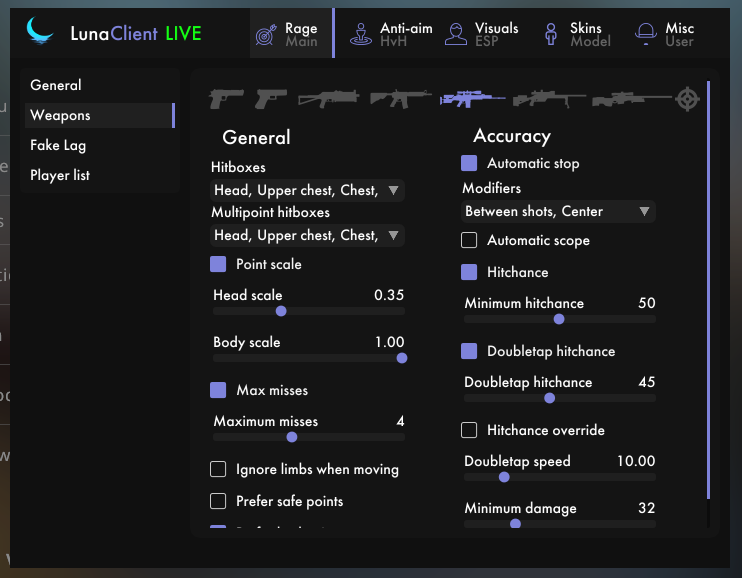
Task: Click the Head scale value 0.35
Action: [389, 295]
